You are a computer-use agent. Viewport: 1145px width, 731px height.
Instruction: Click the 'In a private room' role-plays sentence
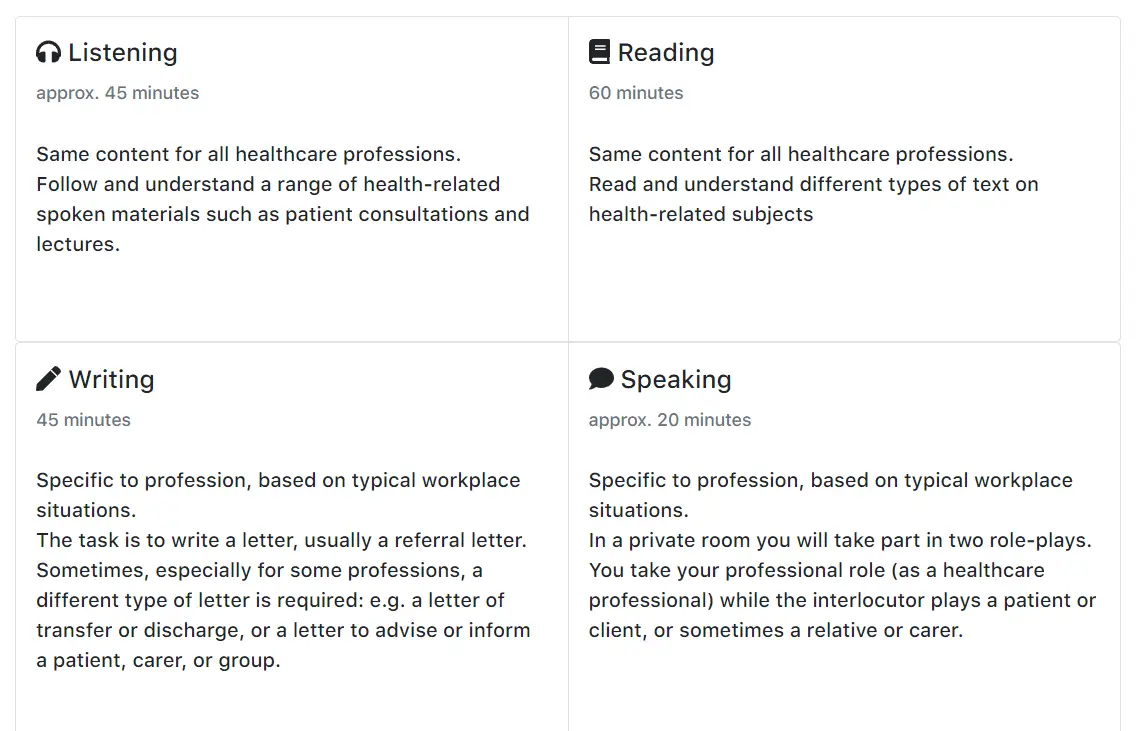pyautogui.click(x=839, y=540)
